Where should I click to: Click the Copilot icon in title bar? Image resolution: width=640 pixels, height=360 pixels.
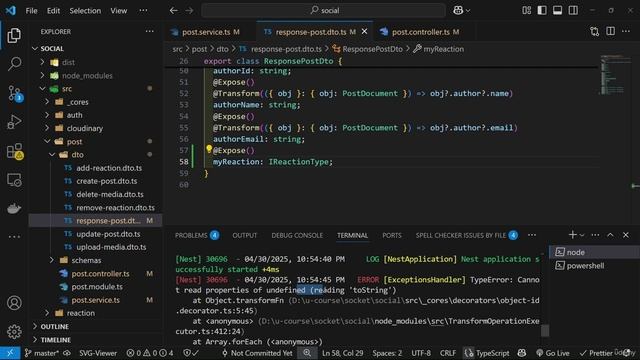click(x=458, y=11)
